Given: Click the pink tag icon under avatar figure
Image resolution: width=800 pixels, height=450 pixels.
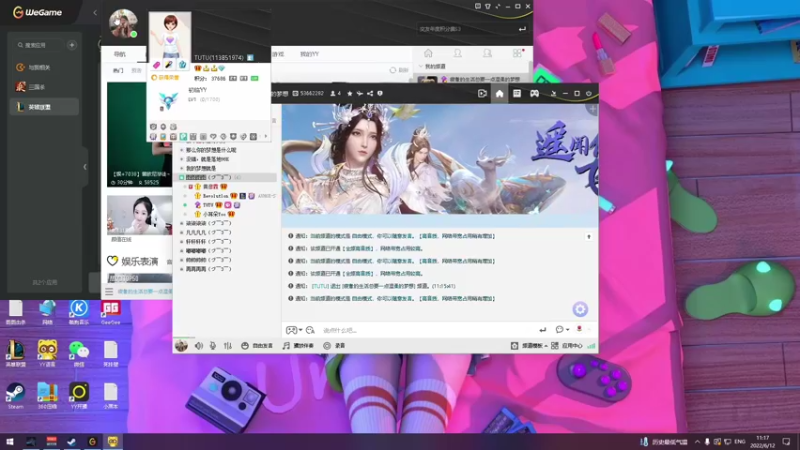Looking at the screenshot, I should click(157, 65).
